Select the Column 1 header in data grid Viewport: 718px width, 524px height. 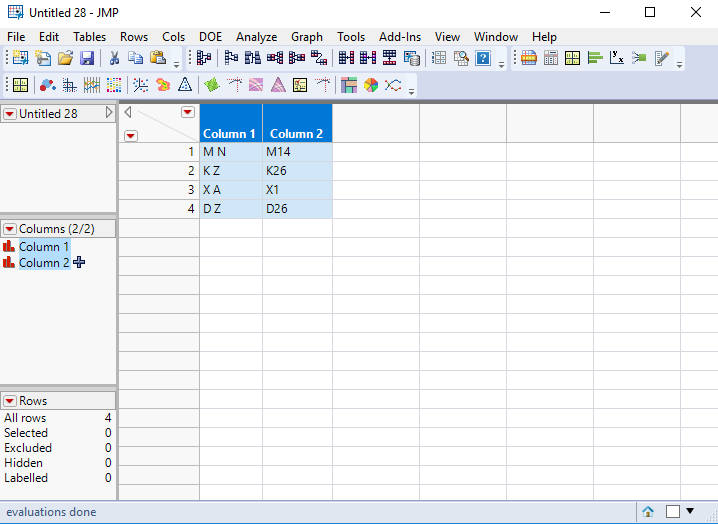coord(231,123)
